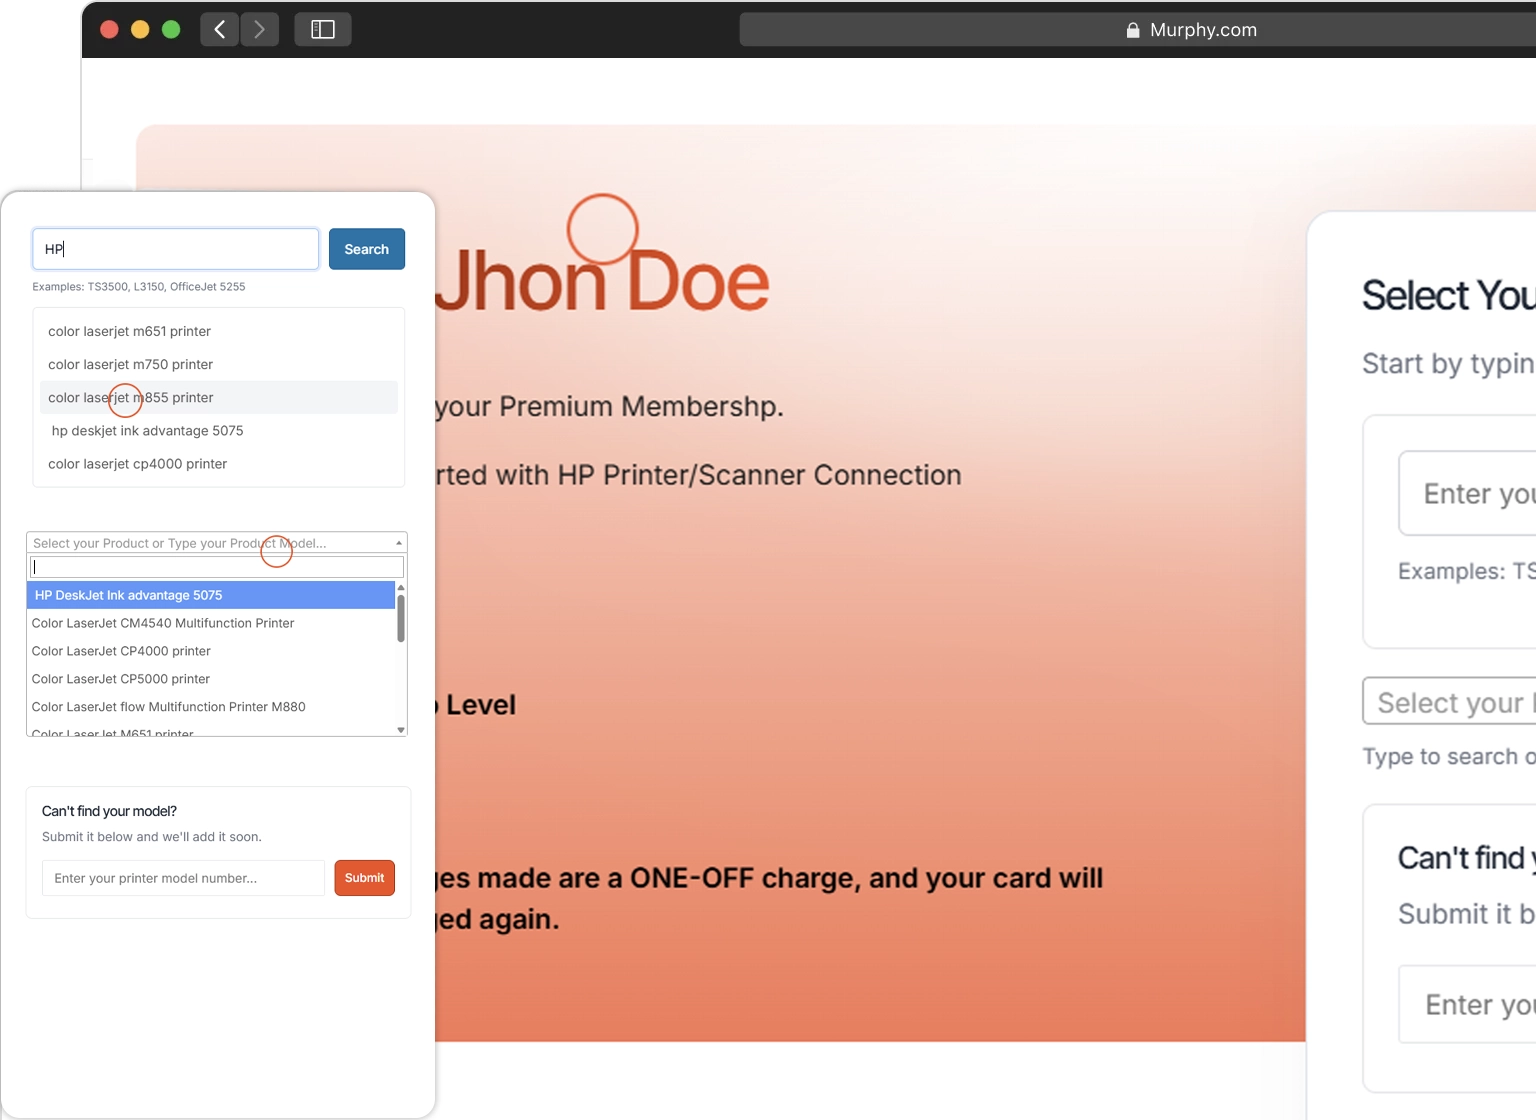This screenshot has height=1120, width=1536.
Task: Click the Enter your printer model number field
Action: [183, 878]
